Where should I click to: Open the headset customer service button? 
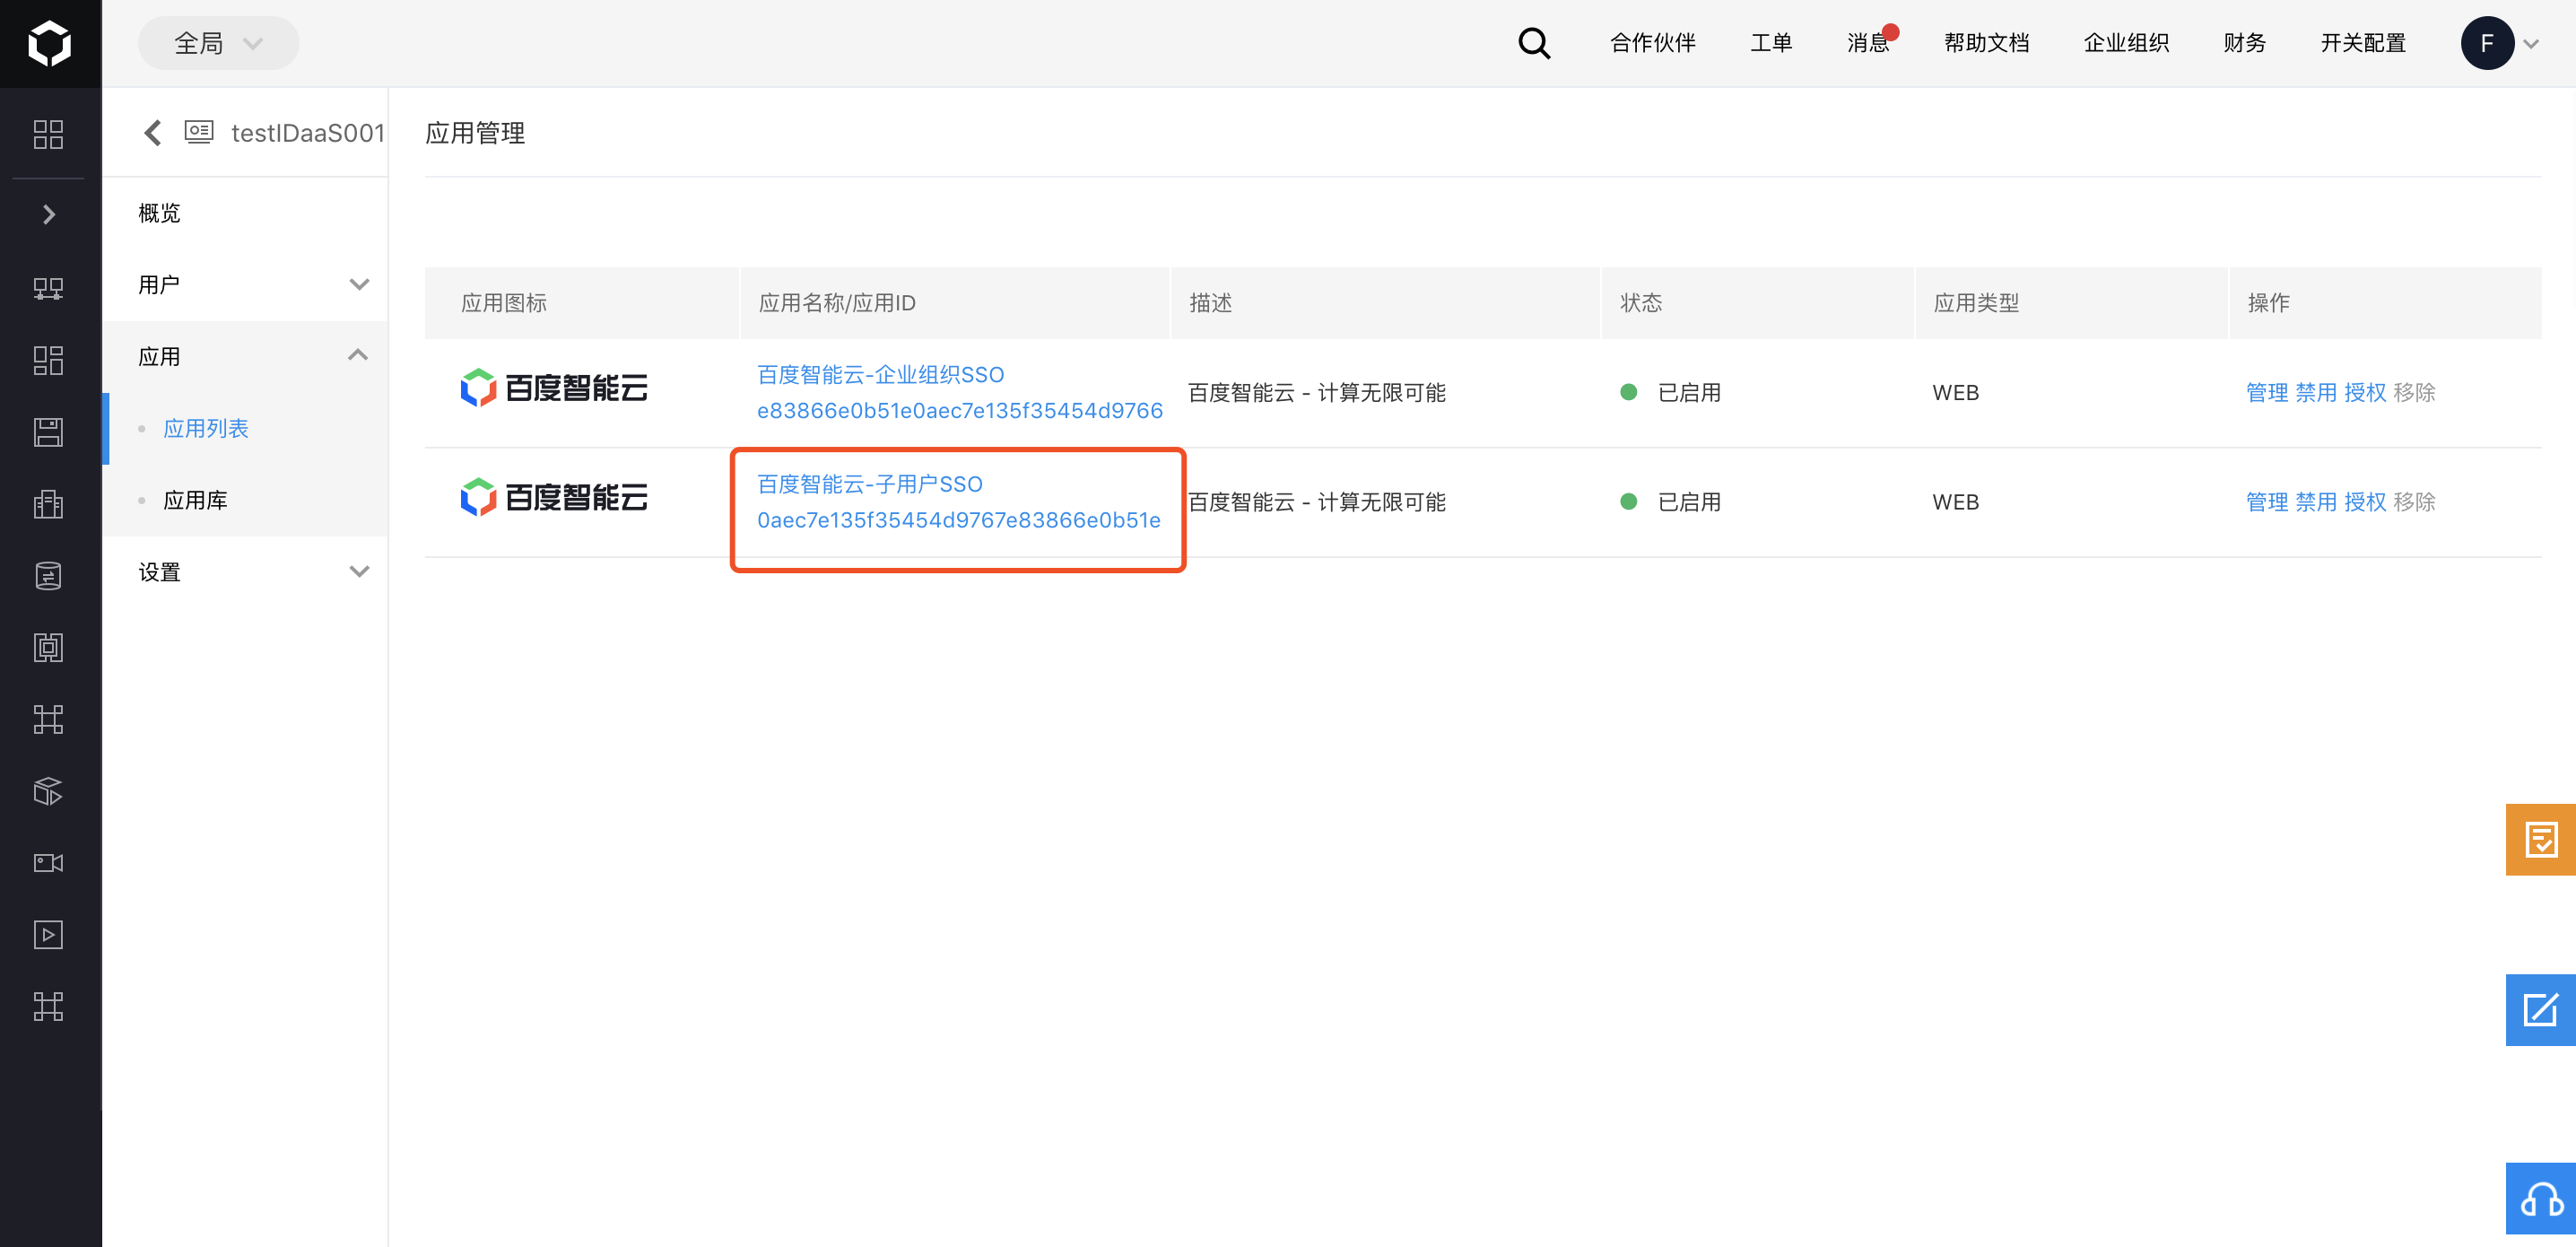click(x=2540, y=1199)
